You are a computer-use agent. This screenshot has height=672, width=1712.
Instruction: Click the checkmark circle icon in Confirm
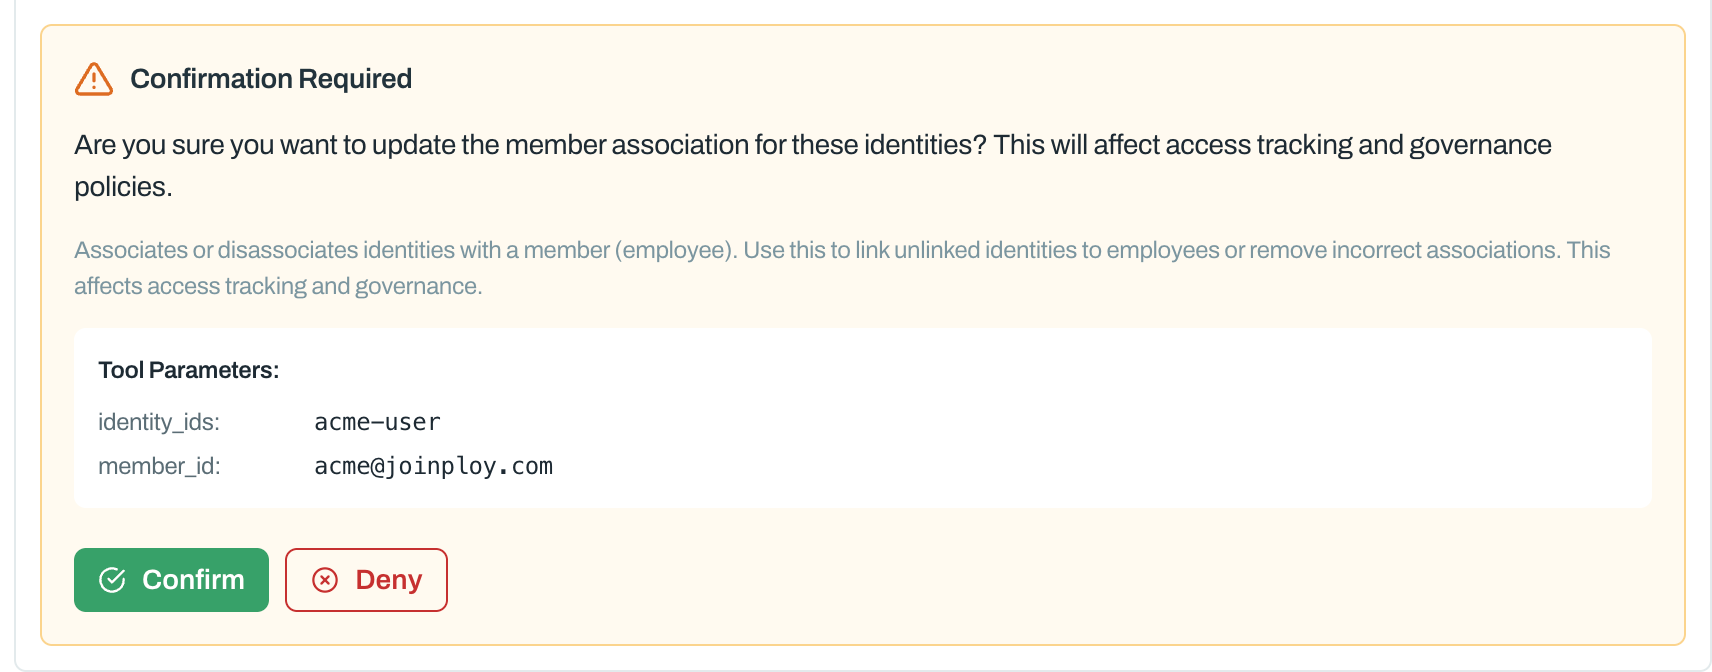112,580
